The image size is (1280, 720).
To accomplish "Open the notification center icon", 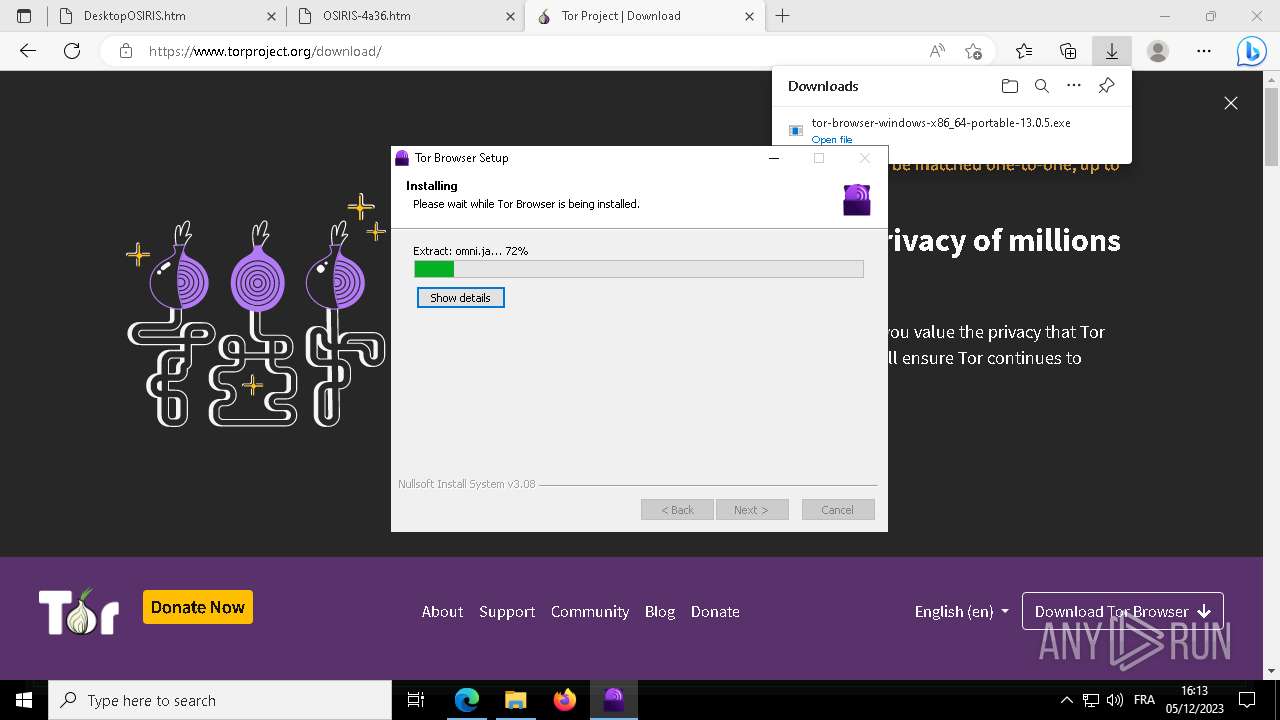I will tap(1247, 700).
